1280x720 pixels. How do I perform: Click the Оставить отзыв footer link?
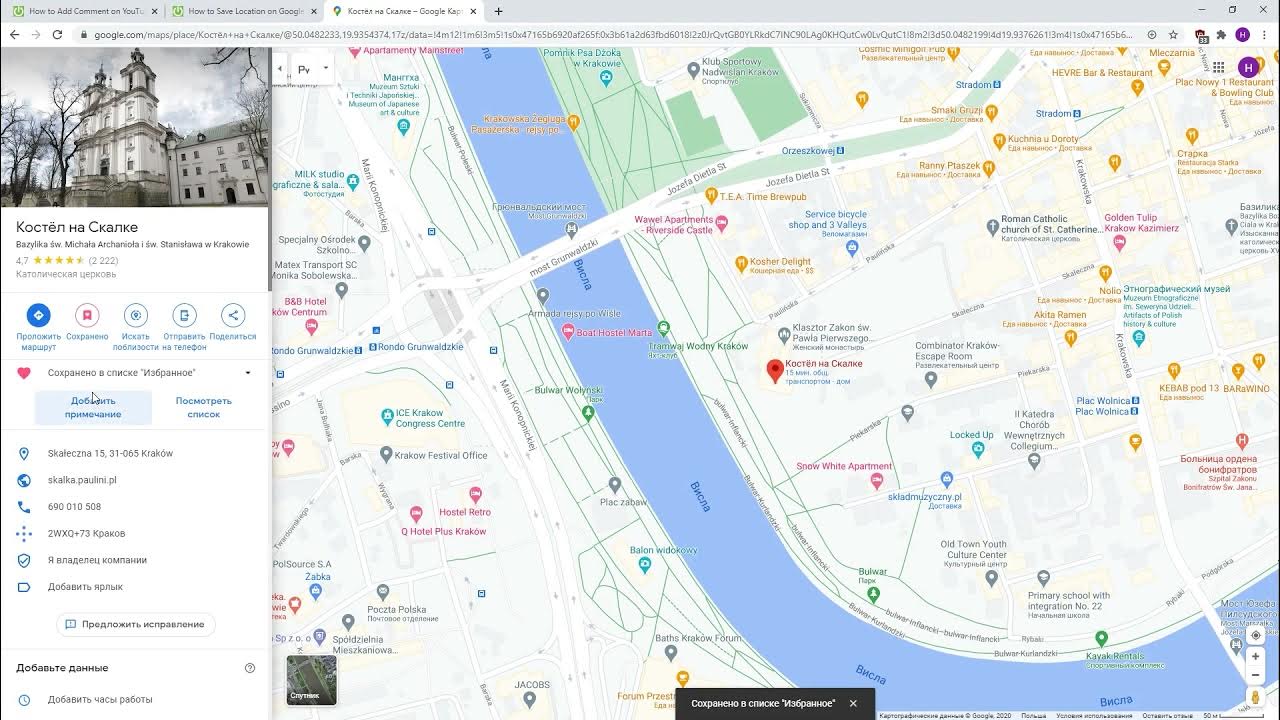(x=1167, y=715)
